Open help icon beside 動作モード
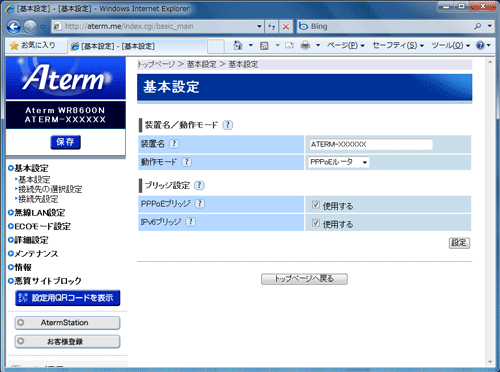Viewport: 500px width, 372px height. click(186, 162)
